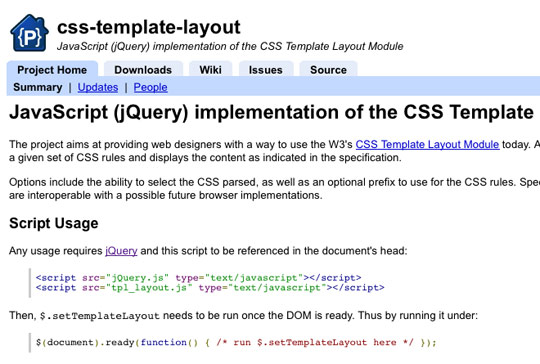540x364 pixels.
Task: Open the People link
Action: (150, 87)
